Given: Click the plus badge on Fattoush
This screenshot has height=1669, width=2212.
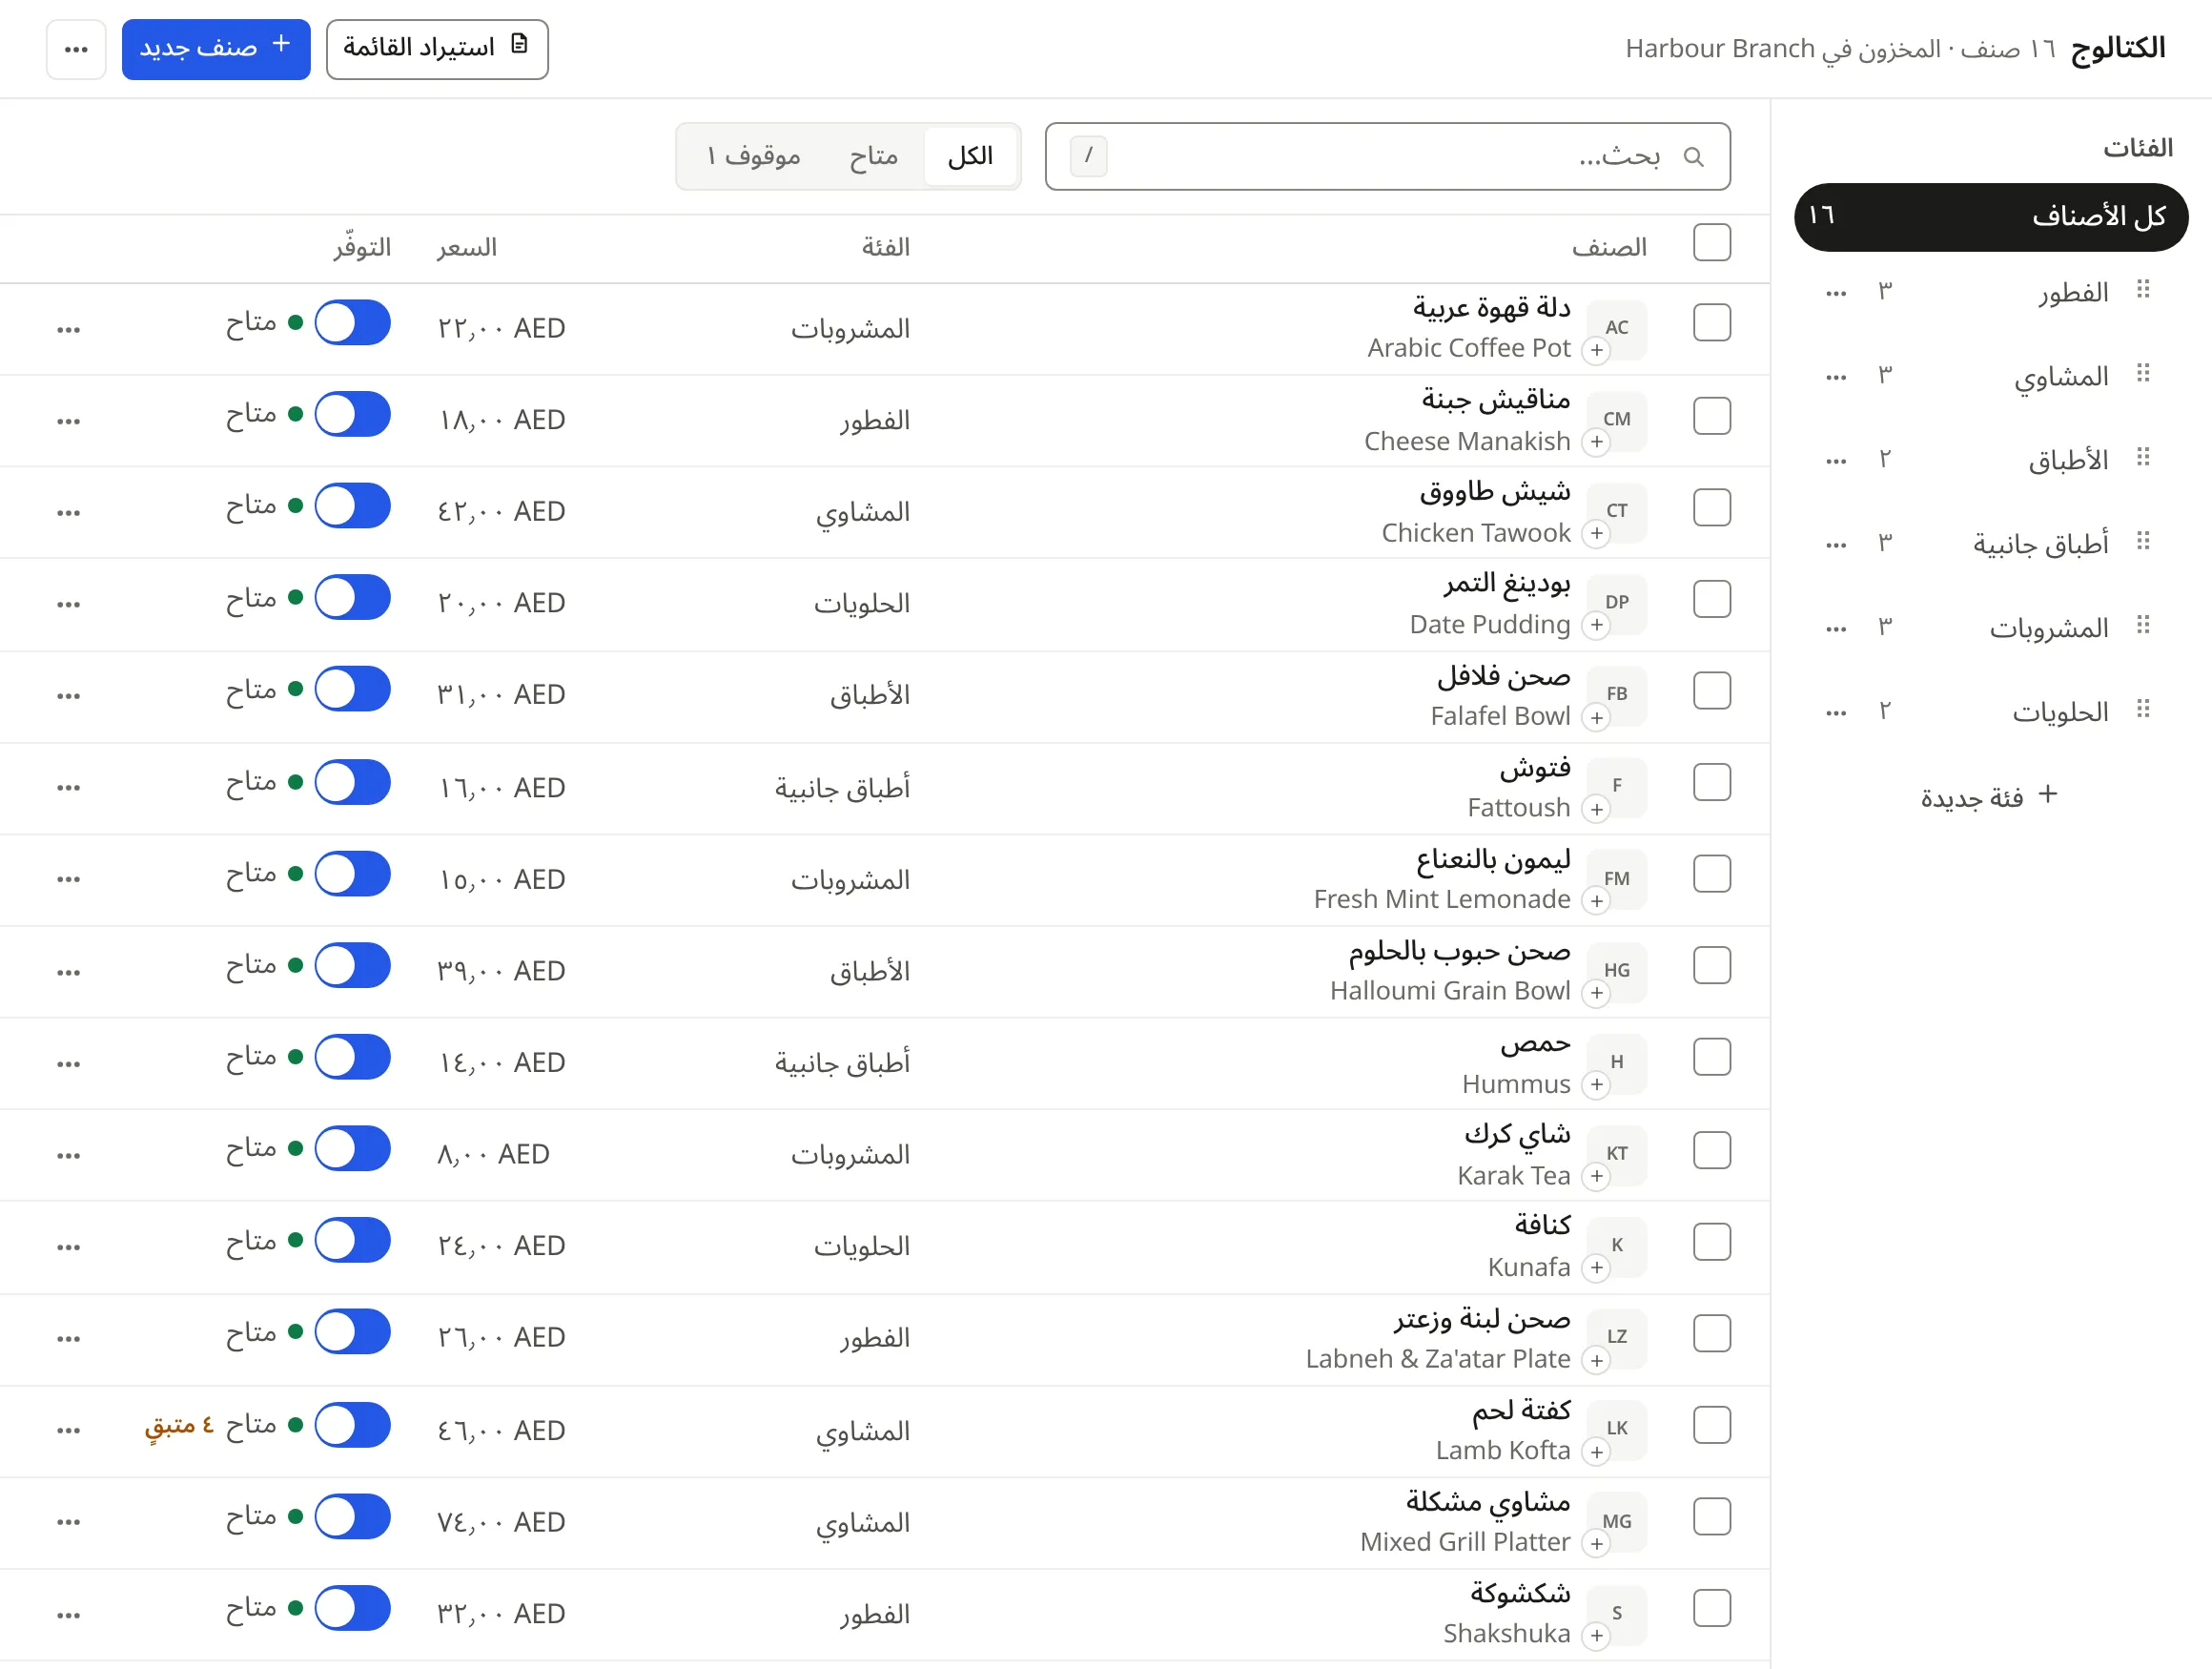Looking at the screenshot, I should [x=1597, y=809].
